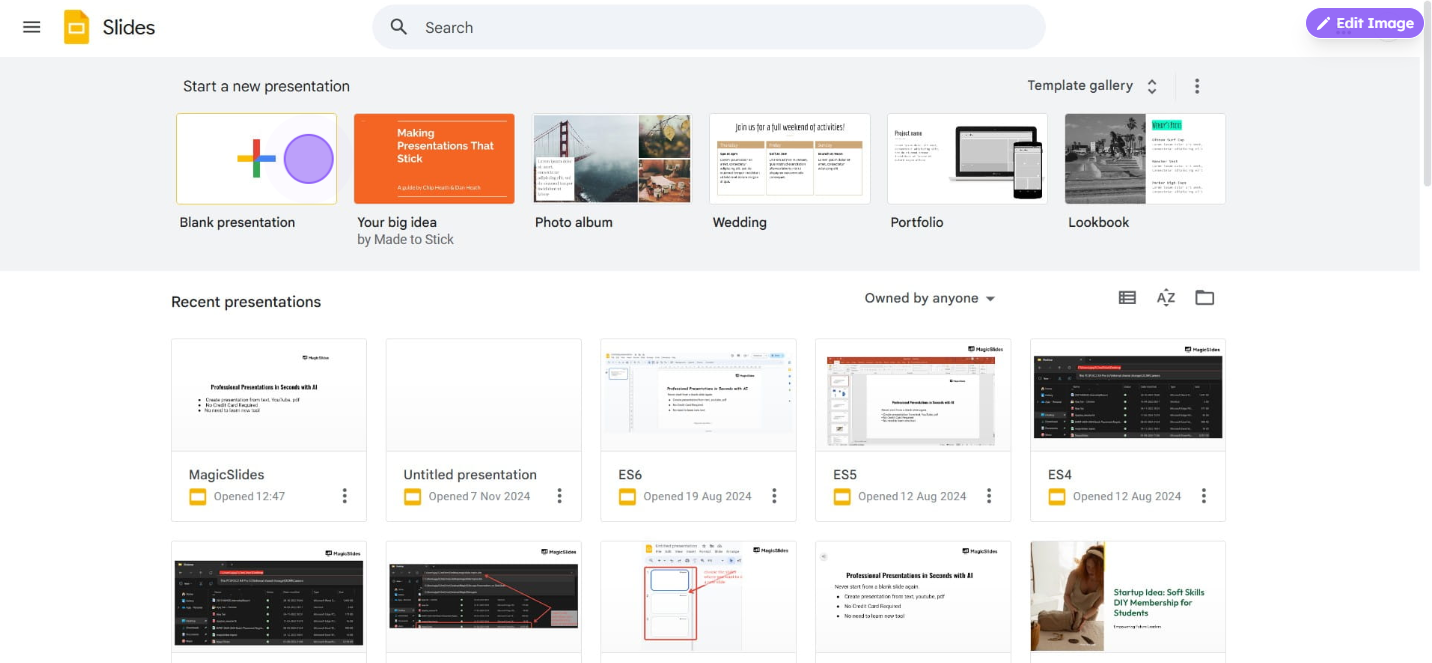Click the Opened 7 Nov 2024 text

click(479, 496)
